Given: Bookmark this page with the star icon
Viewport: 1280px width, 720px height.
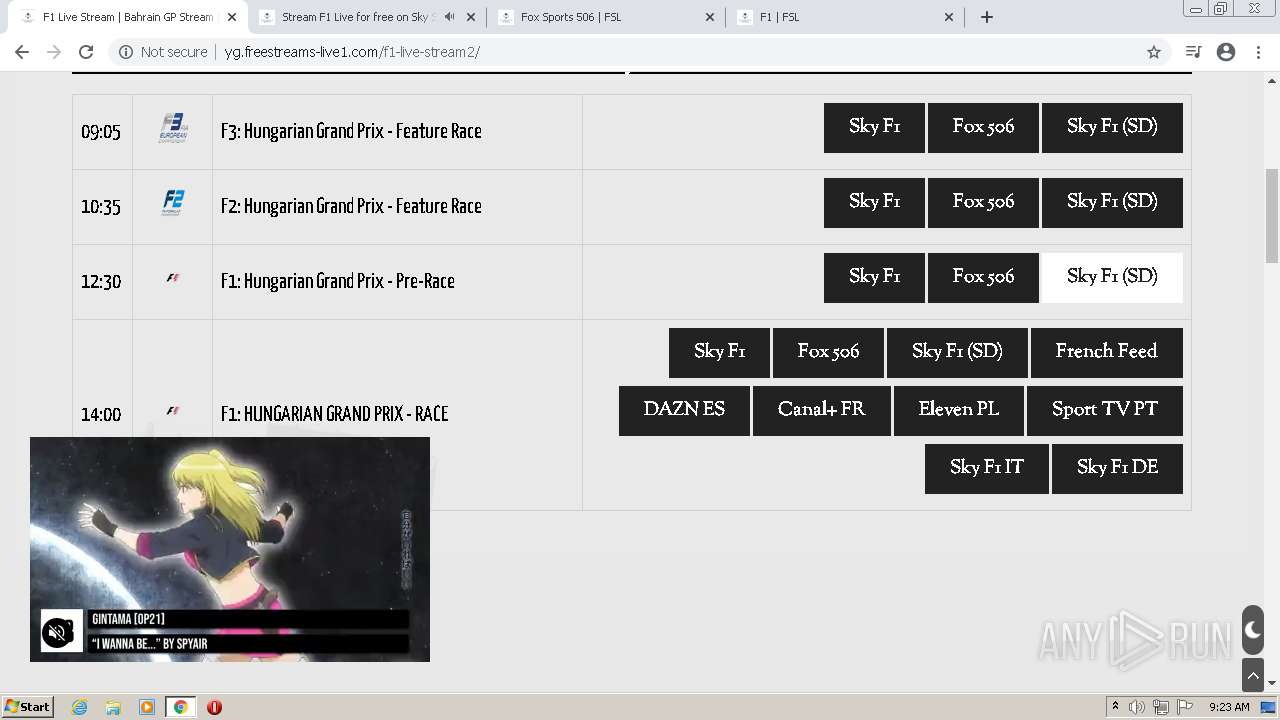Looking at the screenshot, I should pyautogui.click(x=1154, y=52).
